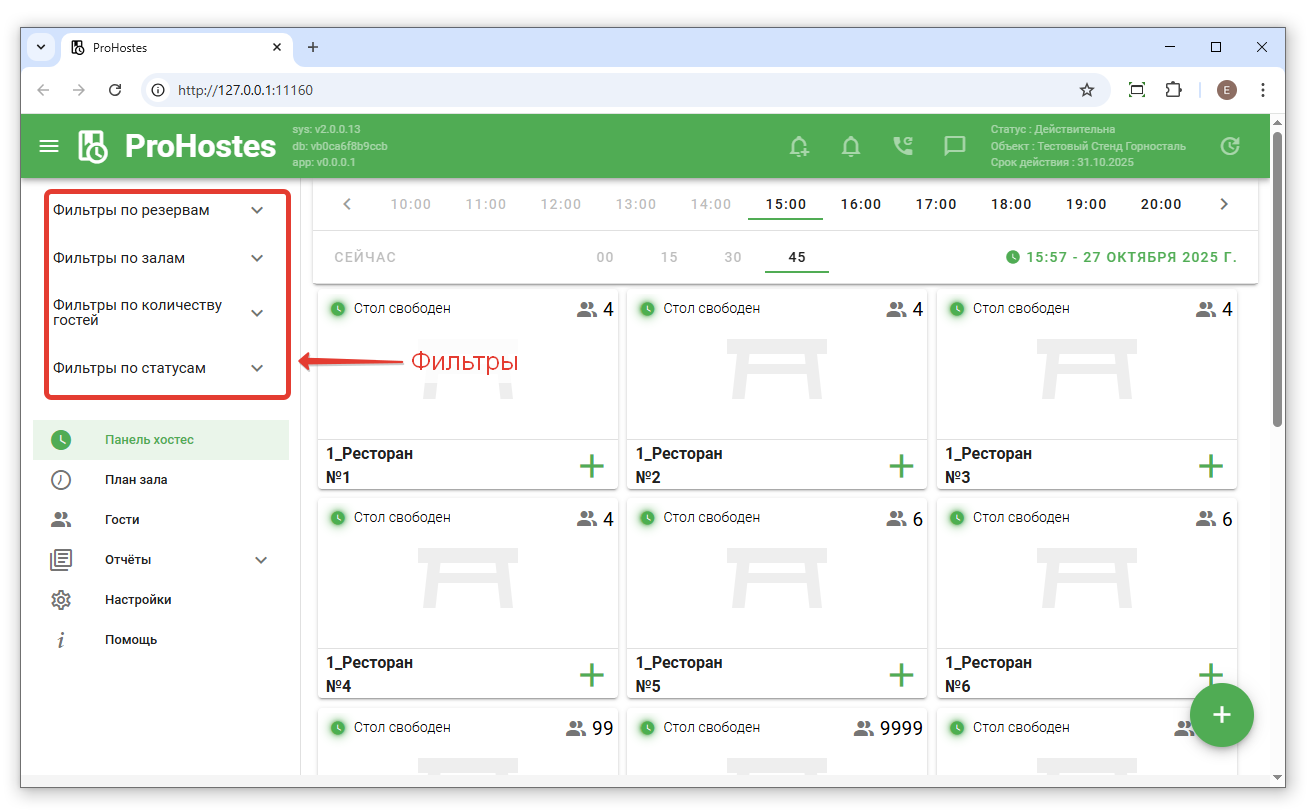Open План зала in the sidebar
Screen dimensions: 1308x810
[136, 480]
